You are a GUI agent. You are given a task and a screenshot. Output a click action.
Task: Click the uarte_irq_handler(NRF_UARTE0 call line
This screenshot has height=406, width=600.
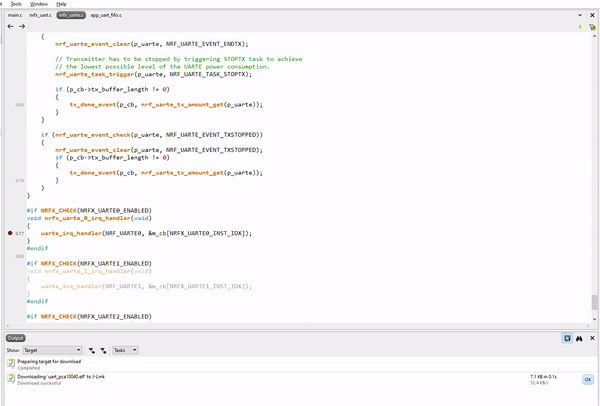point(146,233)
